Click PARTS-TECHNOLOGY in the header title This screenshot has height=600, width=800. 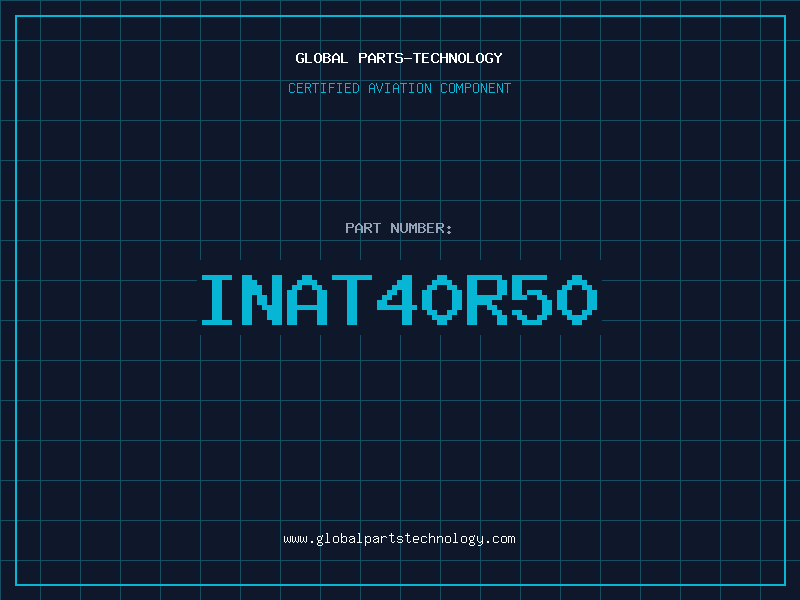[430, 58]
